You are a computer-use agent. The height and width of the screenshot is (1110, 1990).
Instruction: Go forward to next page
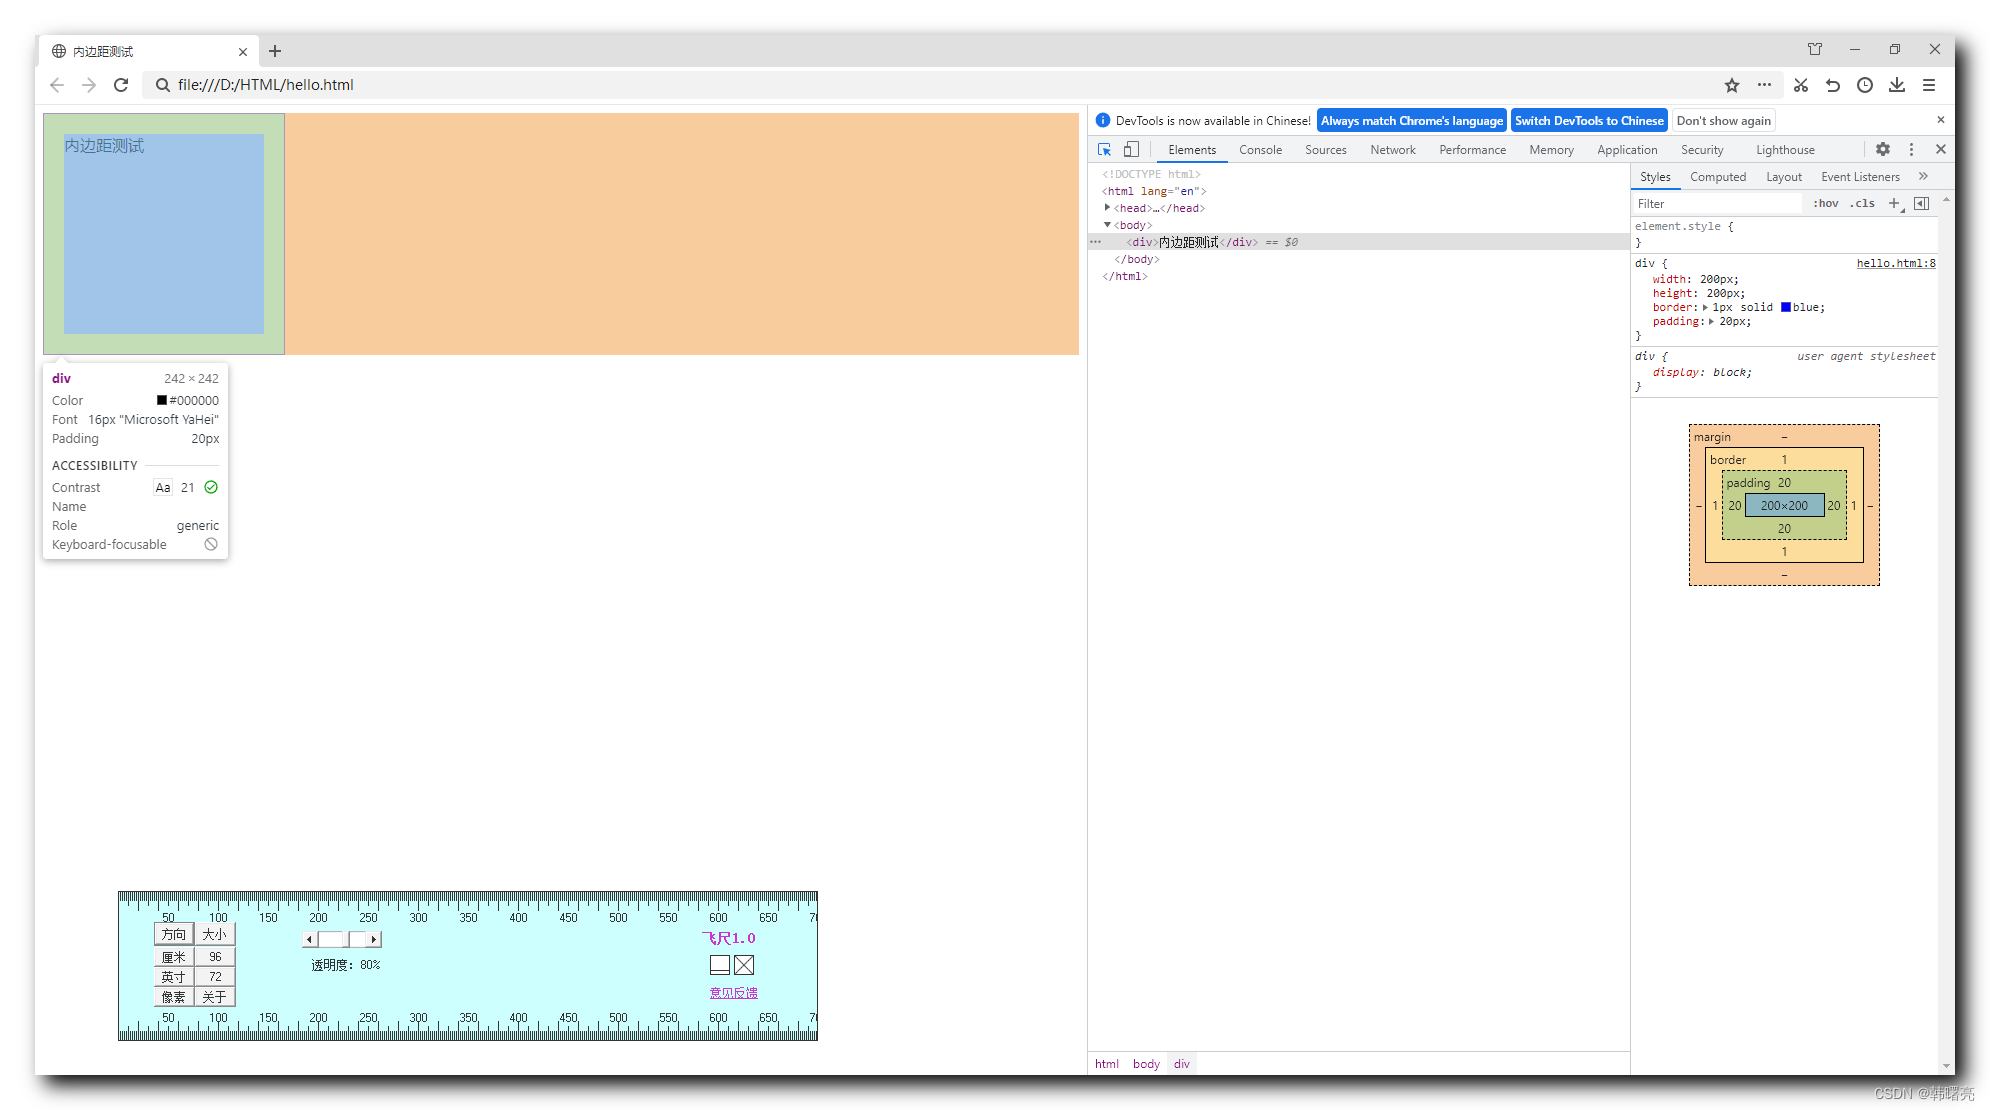click(89, 85)
